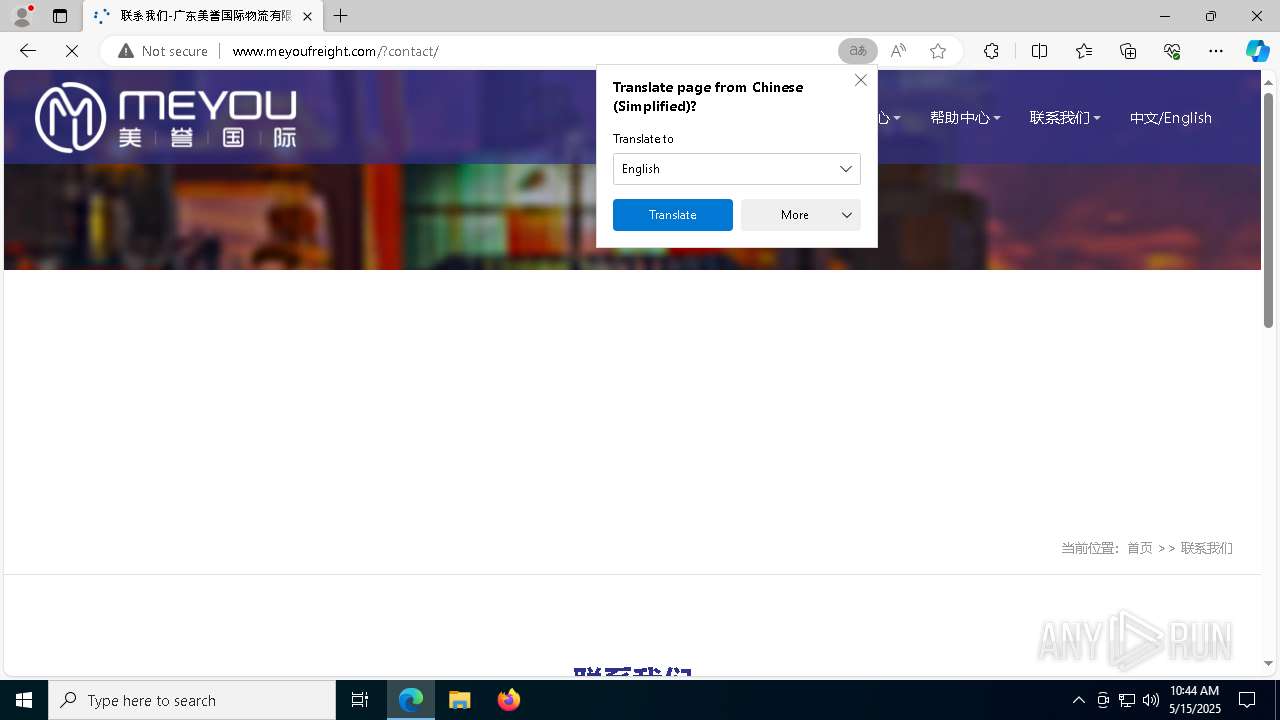Close the translate popup

pyautogui.click(x=861, y=80)
